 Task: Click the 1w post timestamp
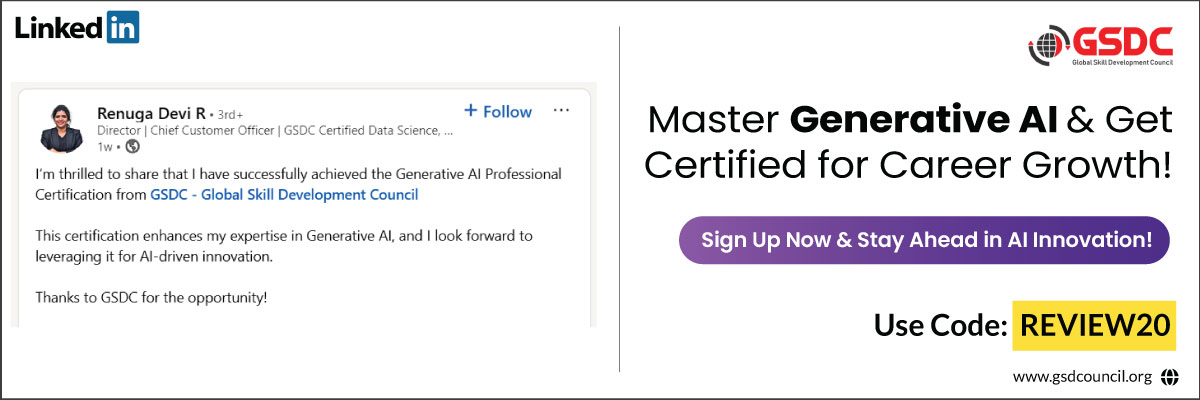pos(104,146)
